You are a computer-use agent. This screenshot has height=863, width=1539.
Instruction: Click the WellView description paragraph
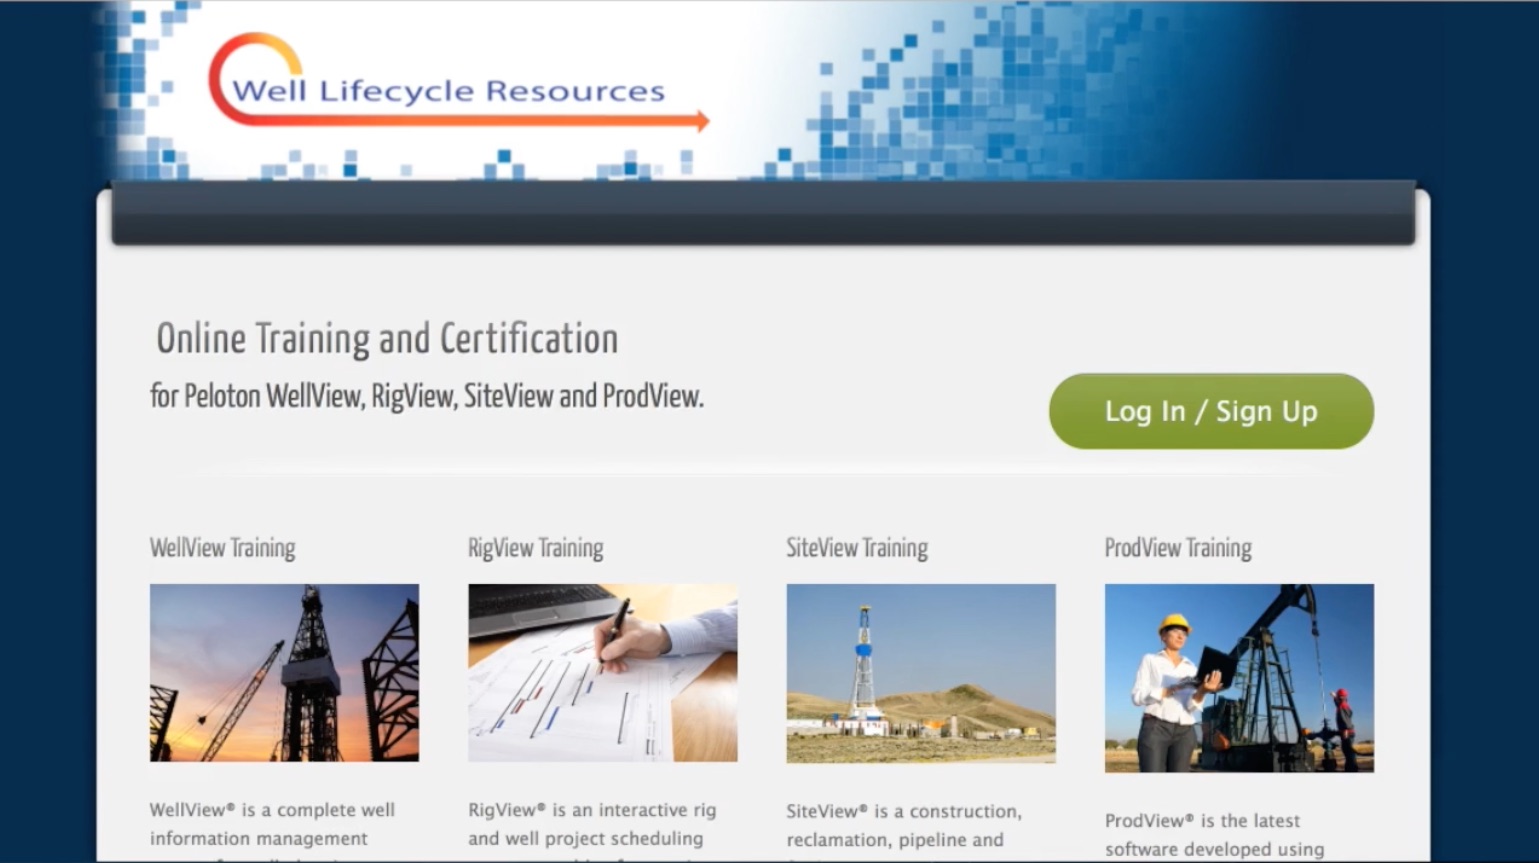click(x=272, y=825)
